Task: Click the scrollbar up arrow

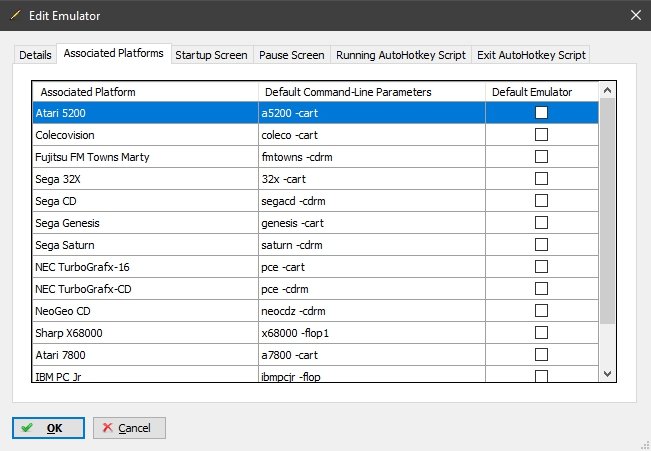Action: pyautogui.click(x=607, y=90)
